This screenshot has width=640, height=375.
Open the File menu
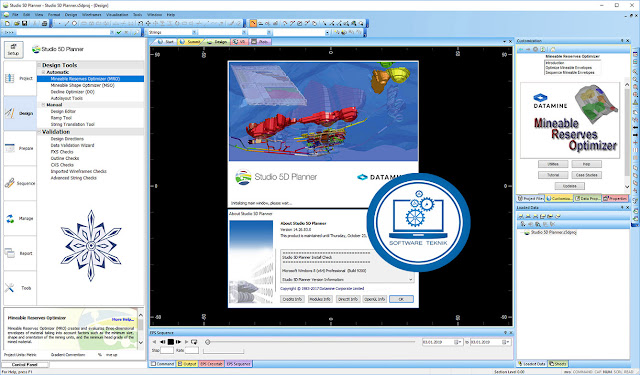click(x=15, y=15)
